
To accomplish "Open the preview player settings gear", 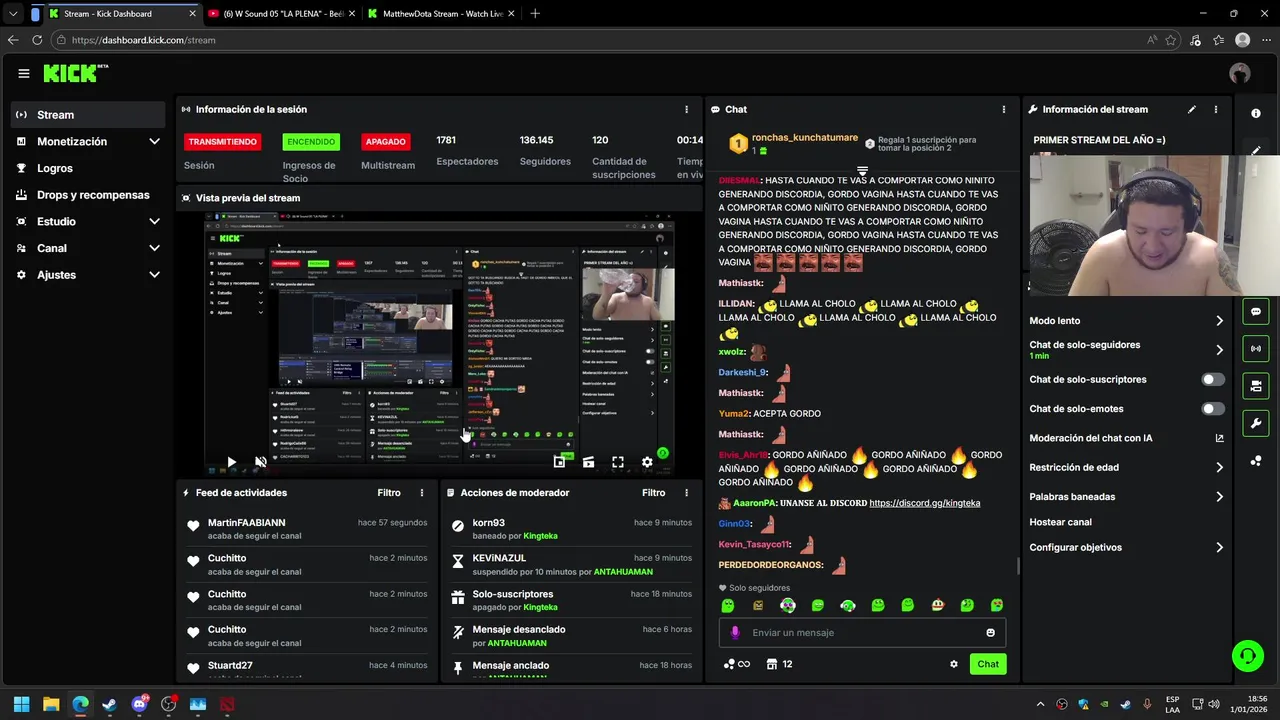I will (647, 462).
